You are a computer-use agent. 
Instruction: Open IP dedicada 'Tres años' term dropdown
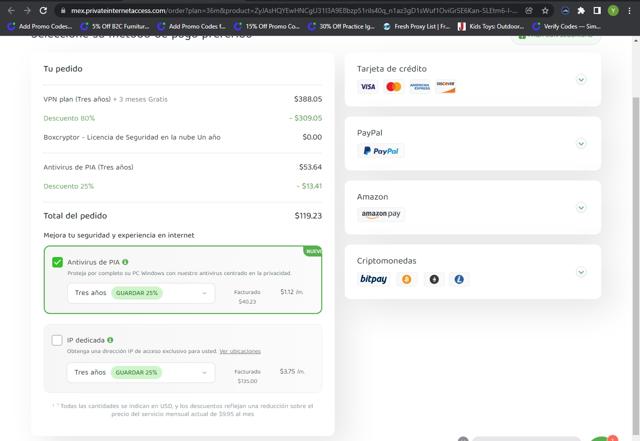click(141, 372)
